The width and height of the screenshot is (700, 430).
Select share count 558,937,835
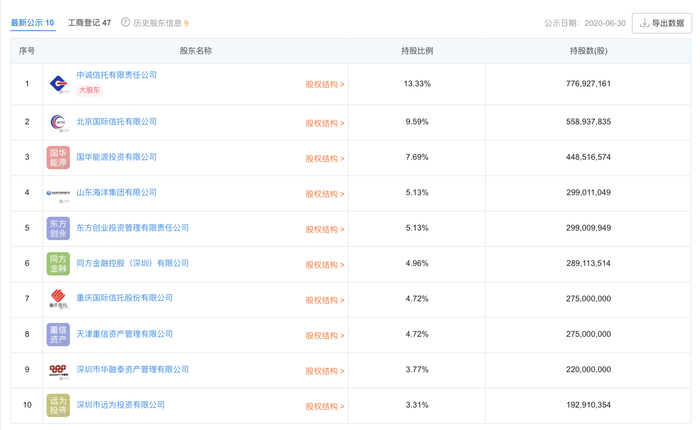tap(588, 121)
